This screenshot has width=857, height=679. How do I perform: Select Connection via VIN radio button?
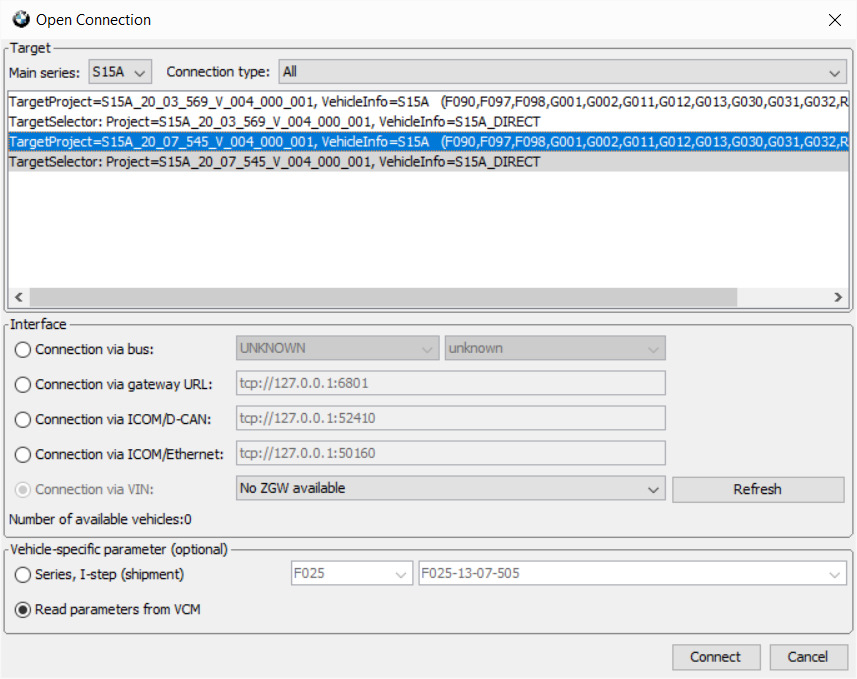click(22, 489)
